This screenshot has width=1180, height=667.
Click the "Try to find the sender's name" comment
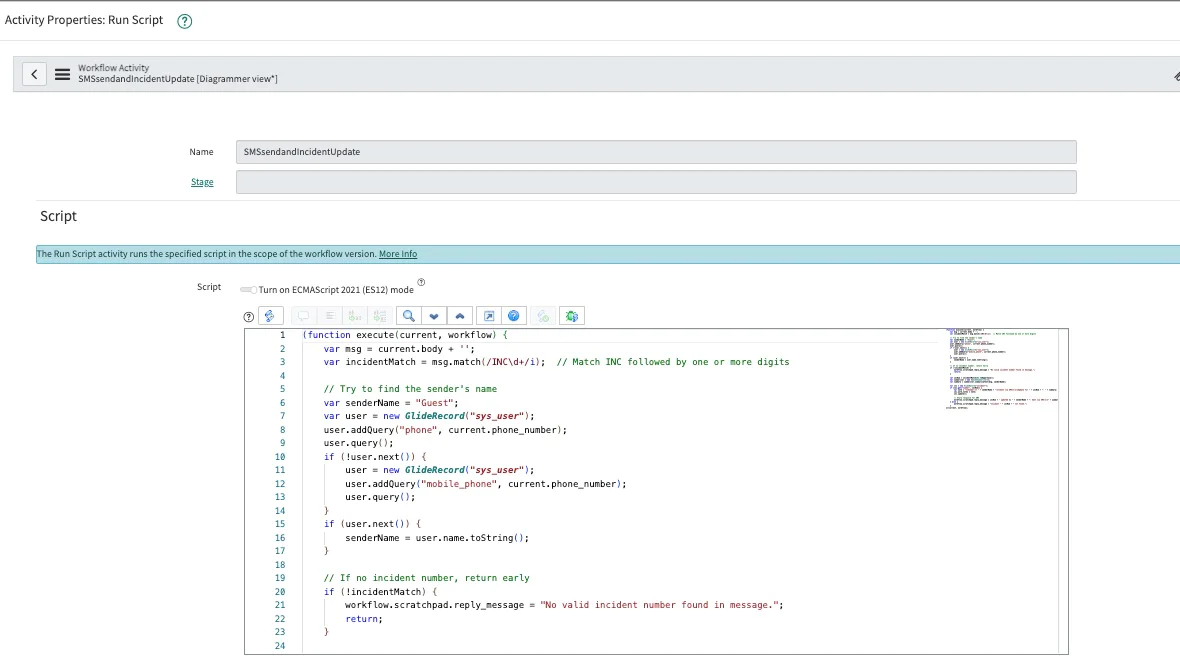point(410,389)
